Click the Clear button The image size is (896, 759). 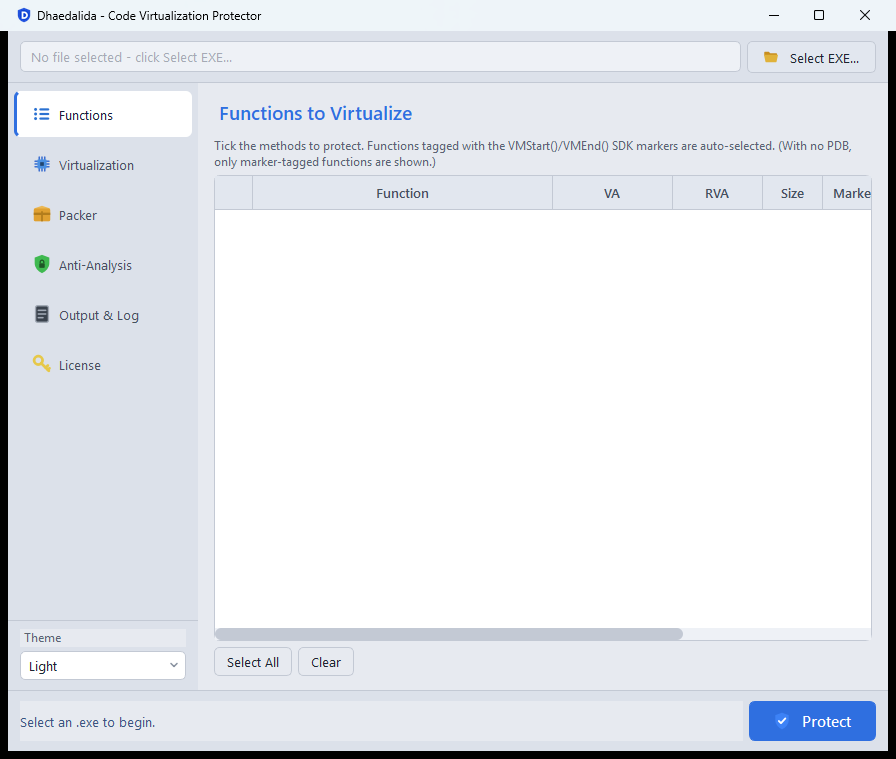(x=326, y=662)
